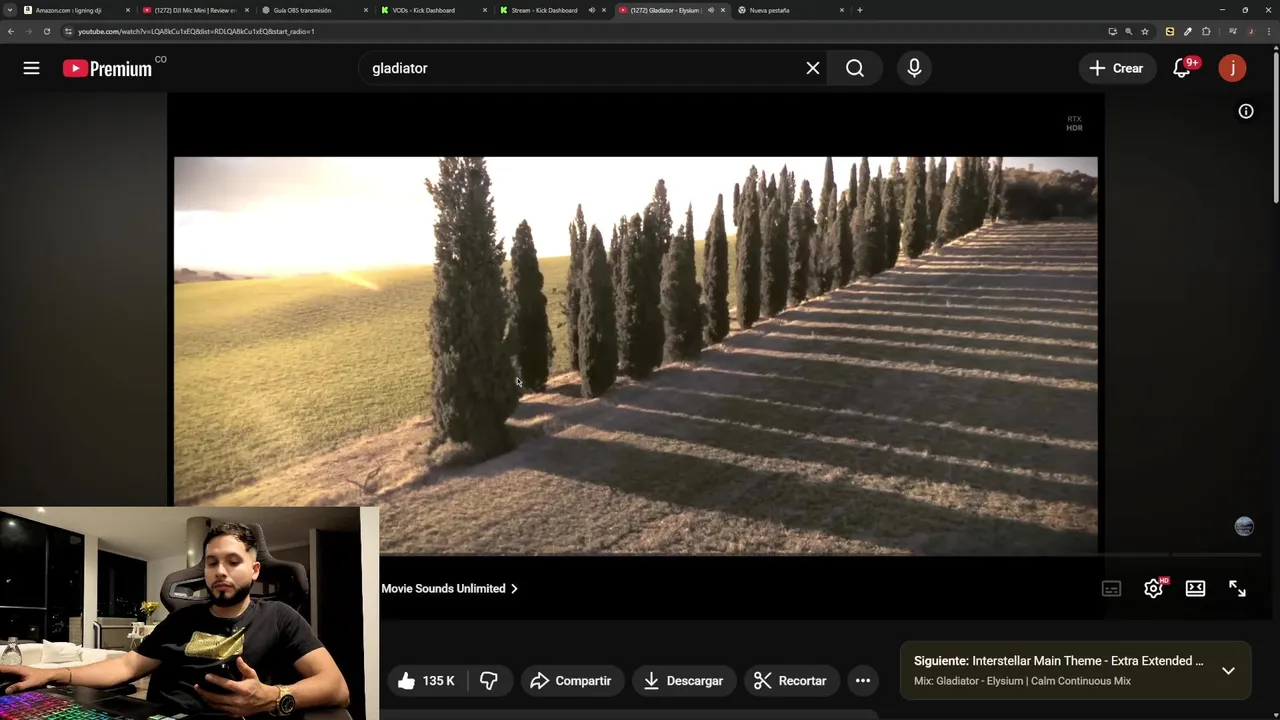Open the more actions ellipsis menu

pyautogui.click(x=862, y=681)
